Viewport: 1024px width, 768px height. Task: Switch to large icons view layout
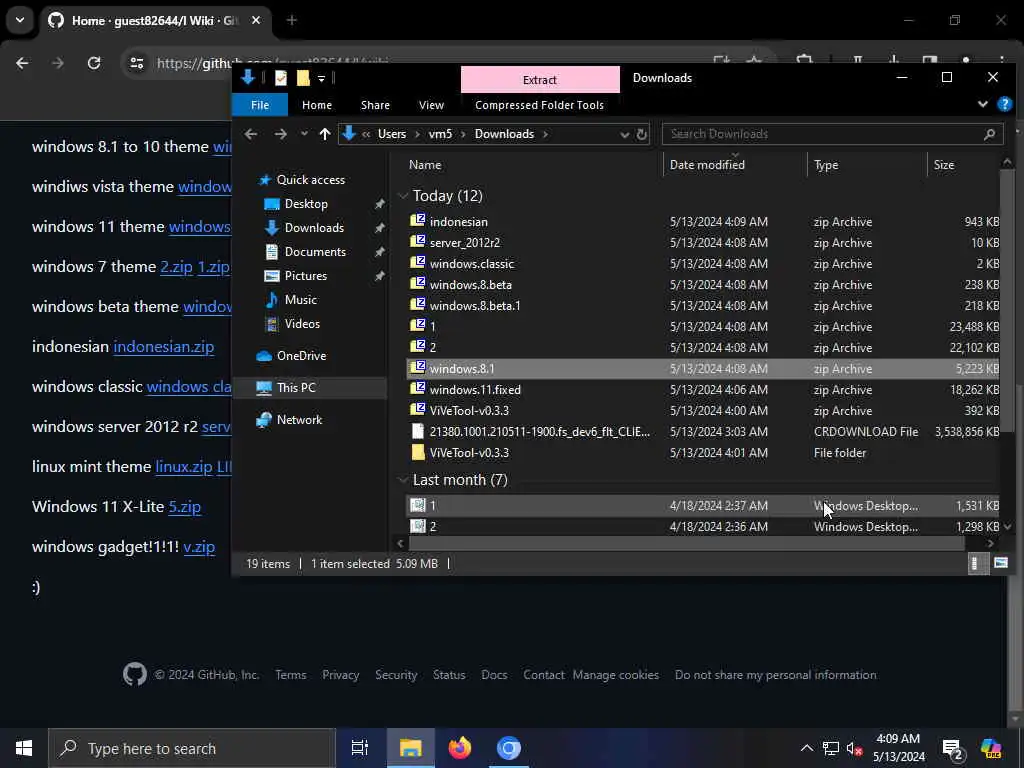click(x=1000, y=563)
